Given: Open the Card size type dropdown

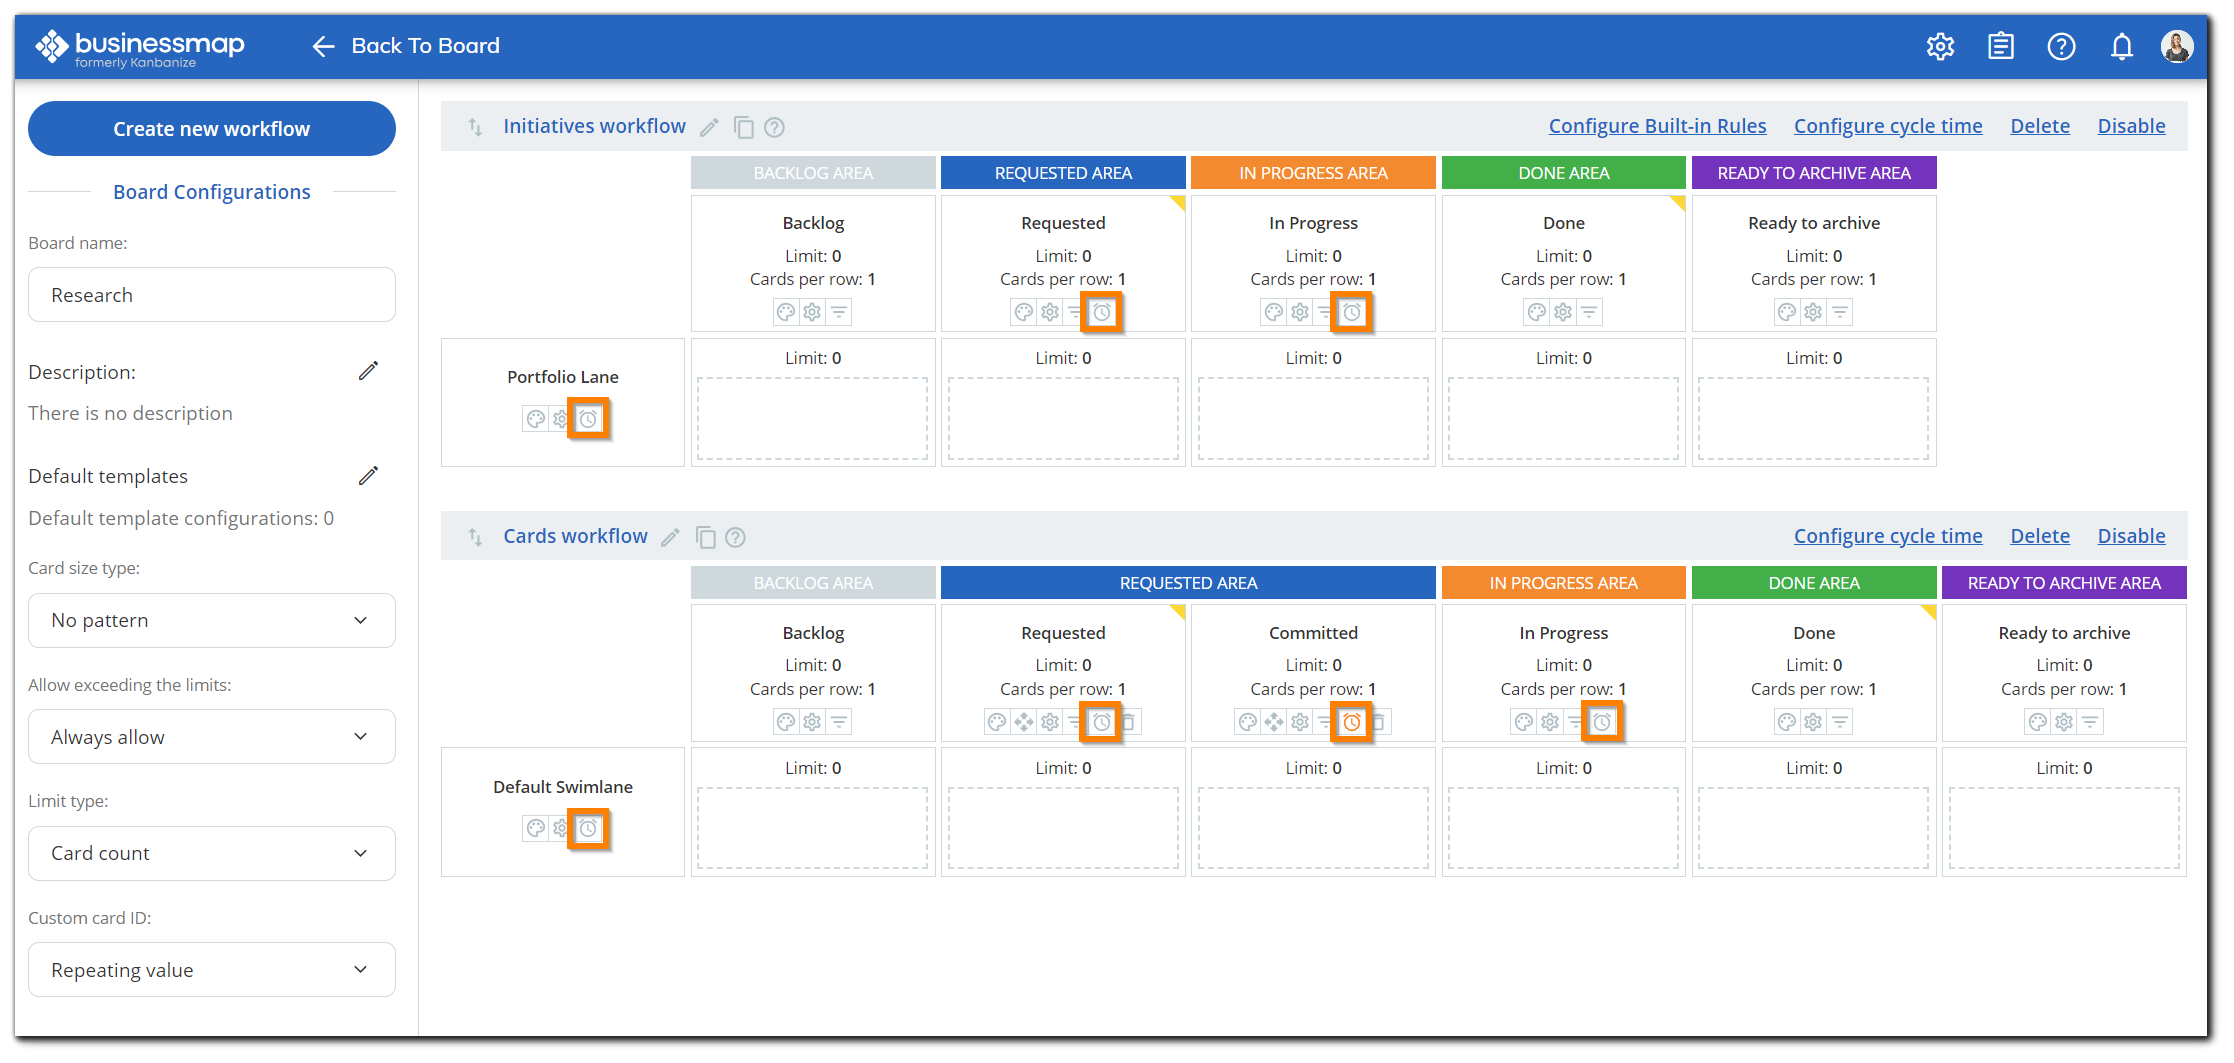Looking at the screenshot, I should point(211,620).
